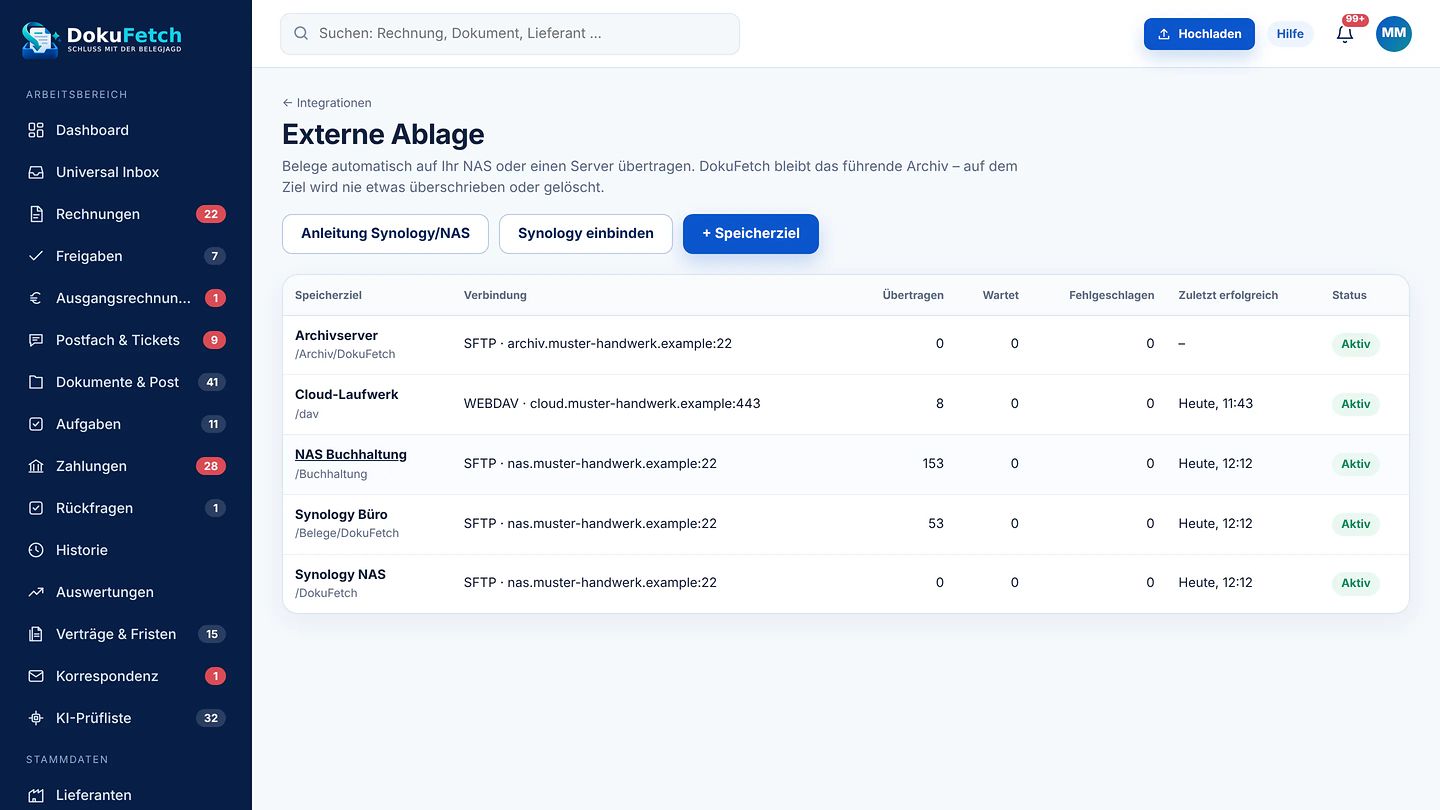
Task: Click Synology NAS storage target name
Action: tap(340, 574)
